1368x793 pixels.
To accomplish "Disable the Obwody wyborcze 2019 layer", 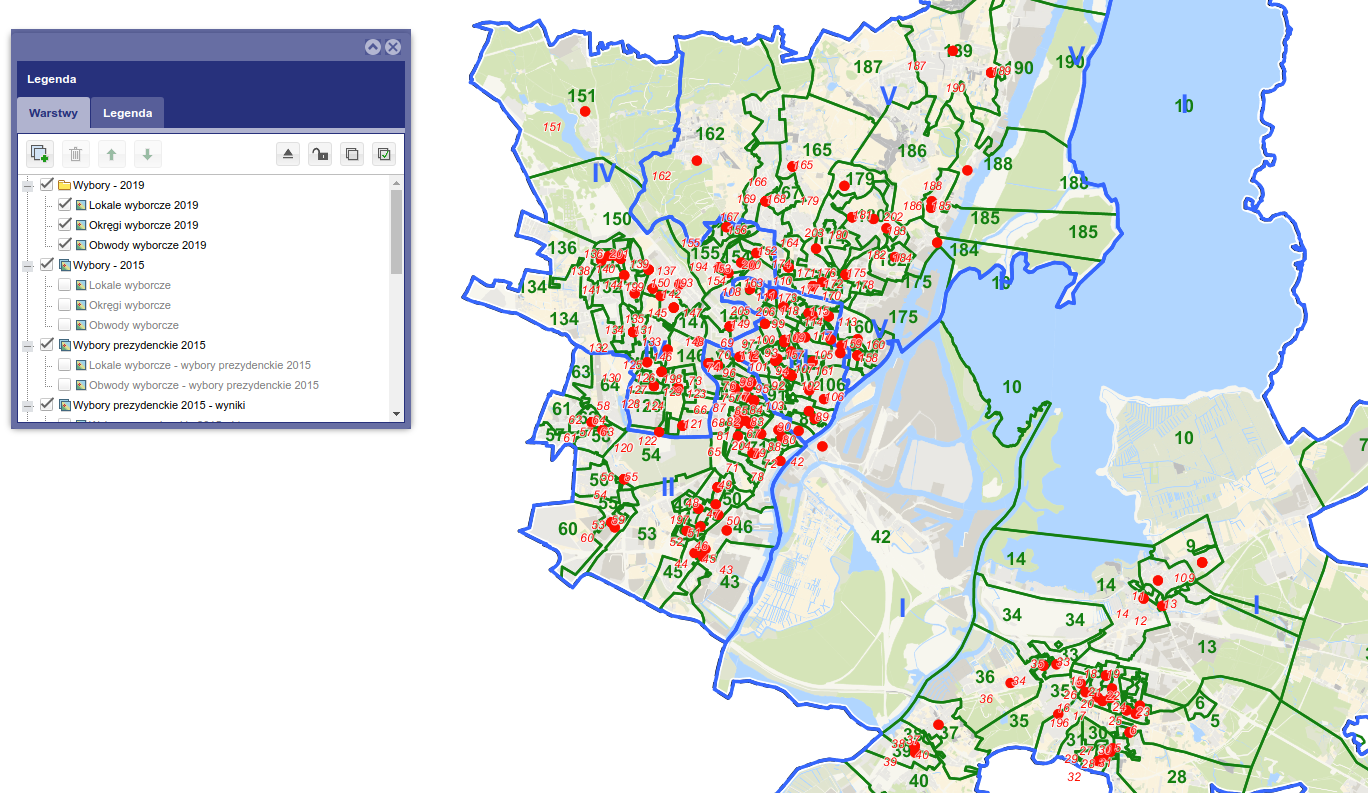I will (65, 244).
